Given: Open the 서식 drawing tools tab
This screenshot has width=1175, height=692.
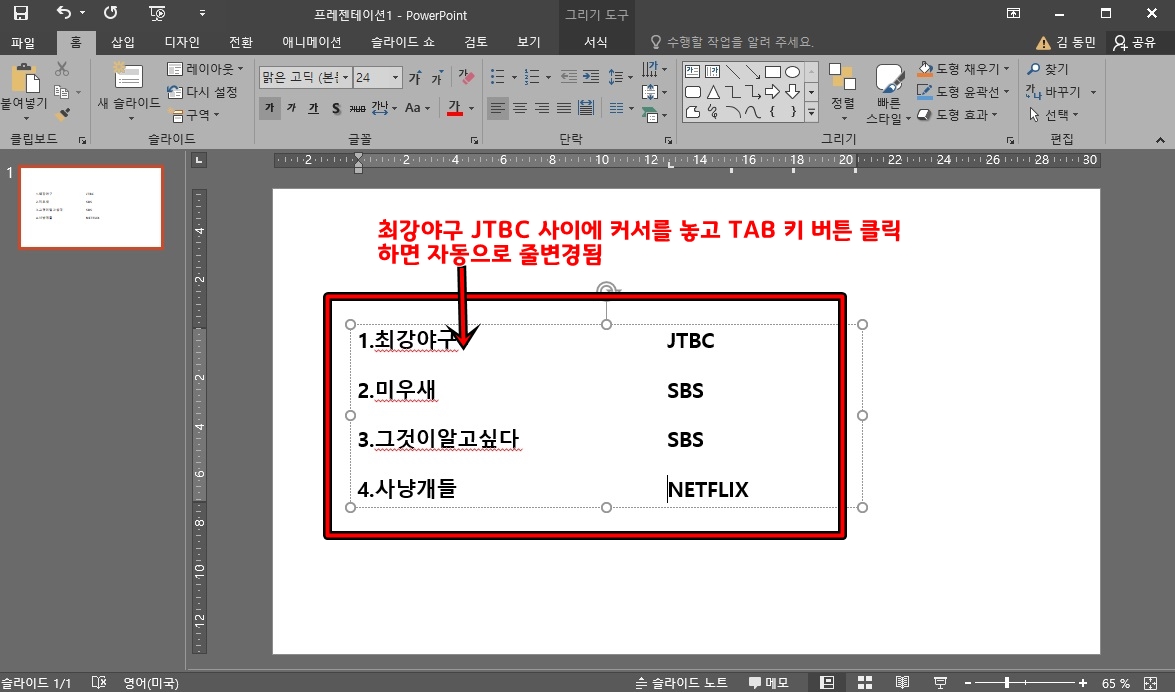Looking at the screenshot, I should coord(596,43).
